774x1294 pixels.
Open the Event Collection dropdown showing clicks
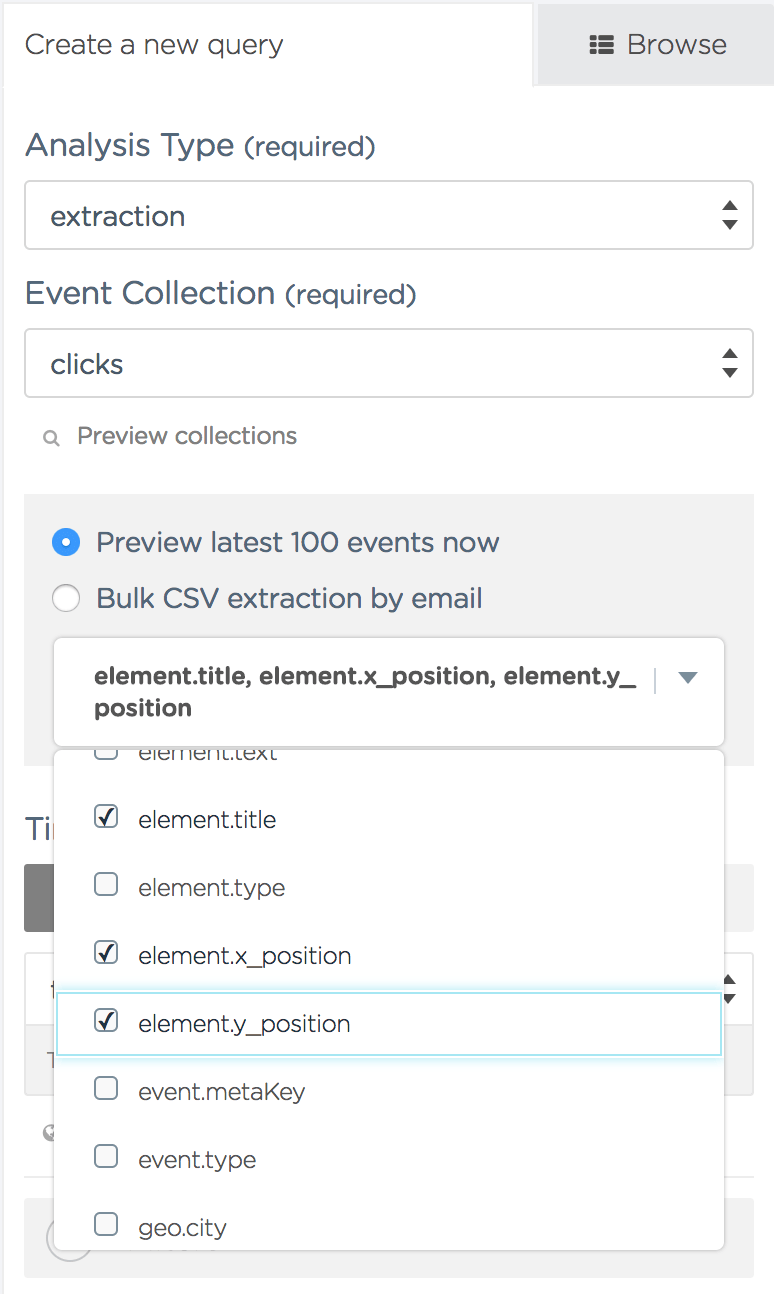click(388, 363)
